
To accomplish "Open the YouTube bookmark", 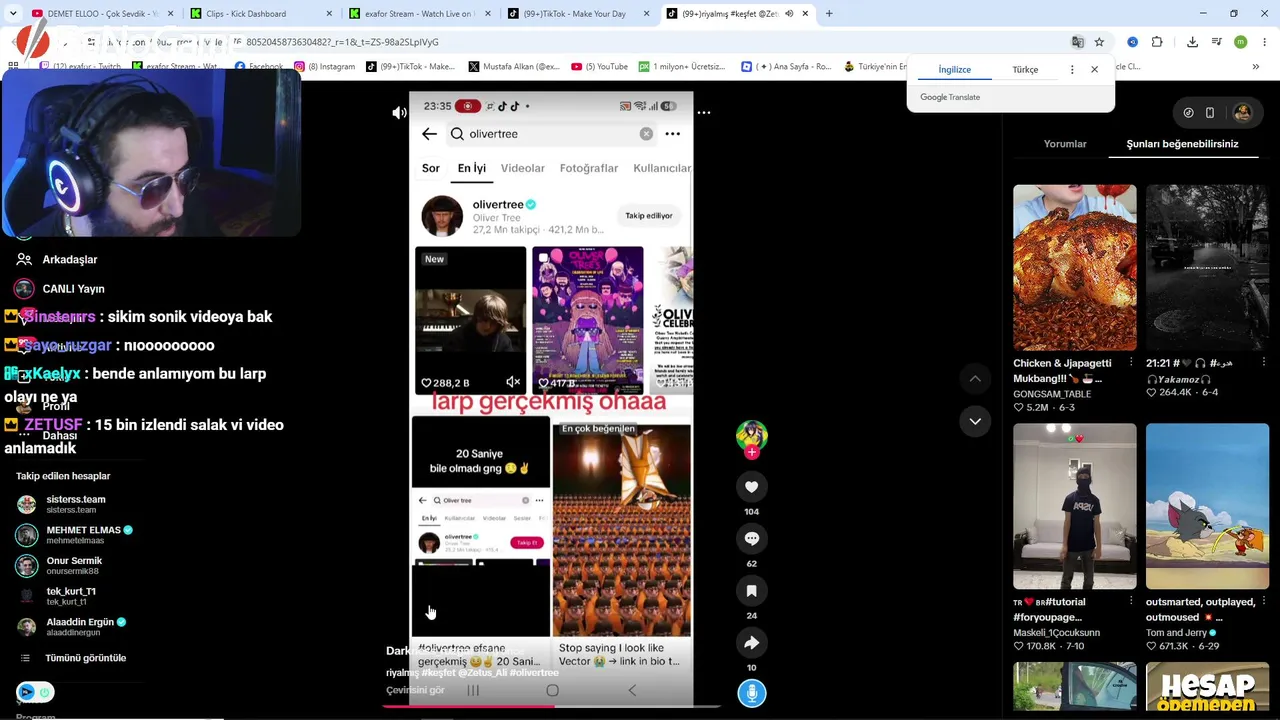I will pos(599,67).
